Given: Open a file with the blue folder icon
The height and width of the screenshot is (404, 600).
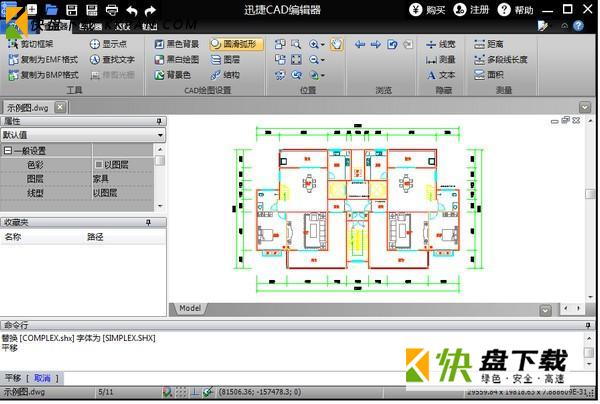Looking at the screenshot, I should 51,10.
